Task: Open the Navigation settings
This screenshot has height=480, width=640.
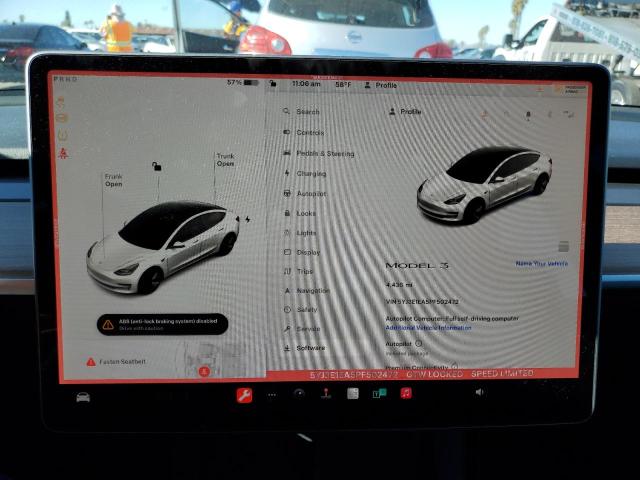Action: tap(306, 291)
